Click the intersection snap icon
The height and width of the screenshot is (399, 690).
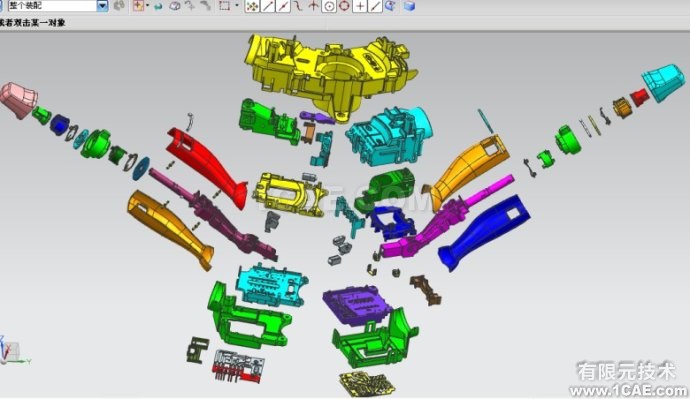pyautogui.click(x=313, y=6)
